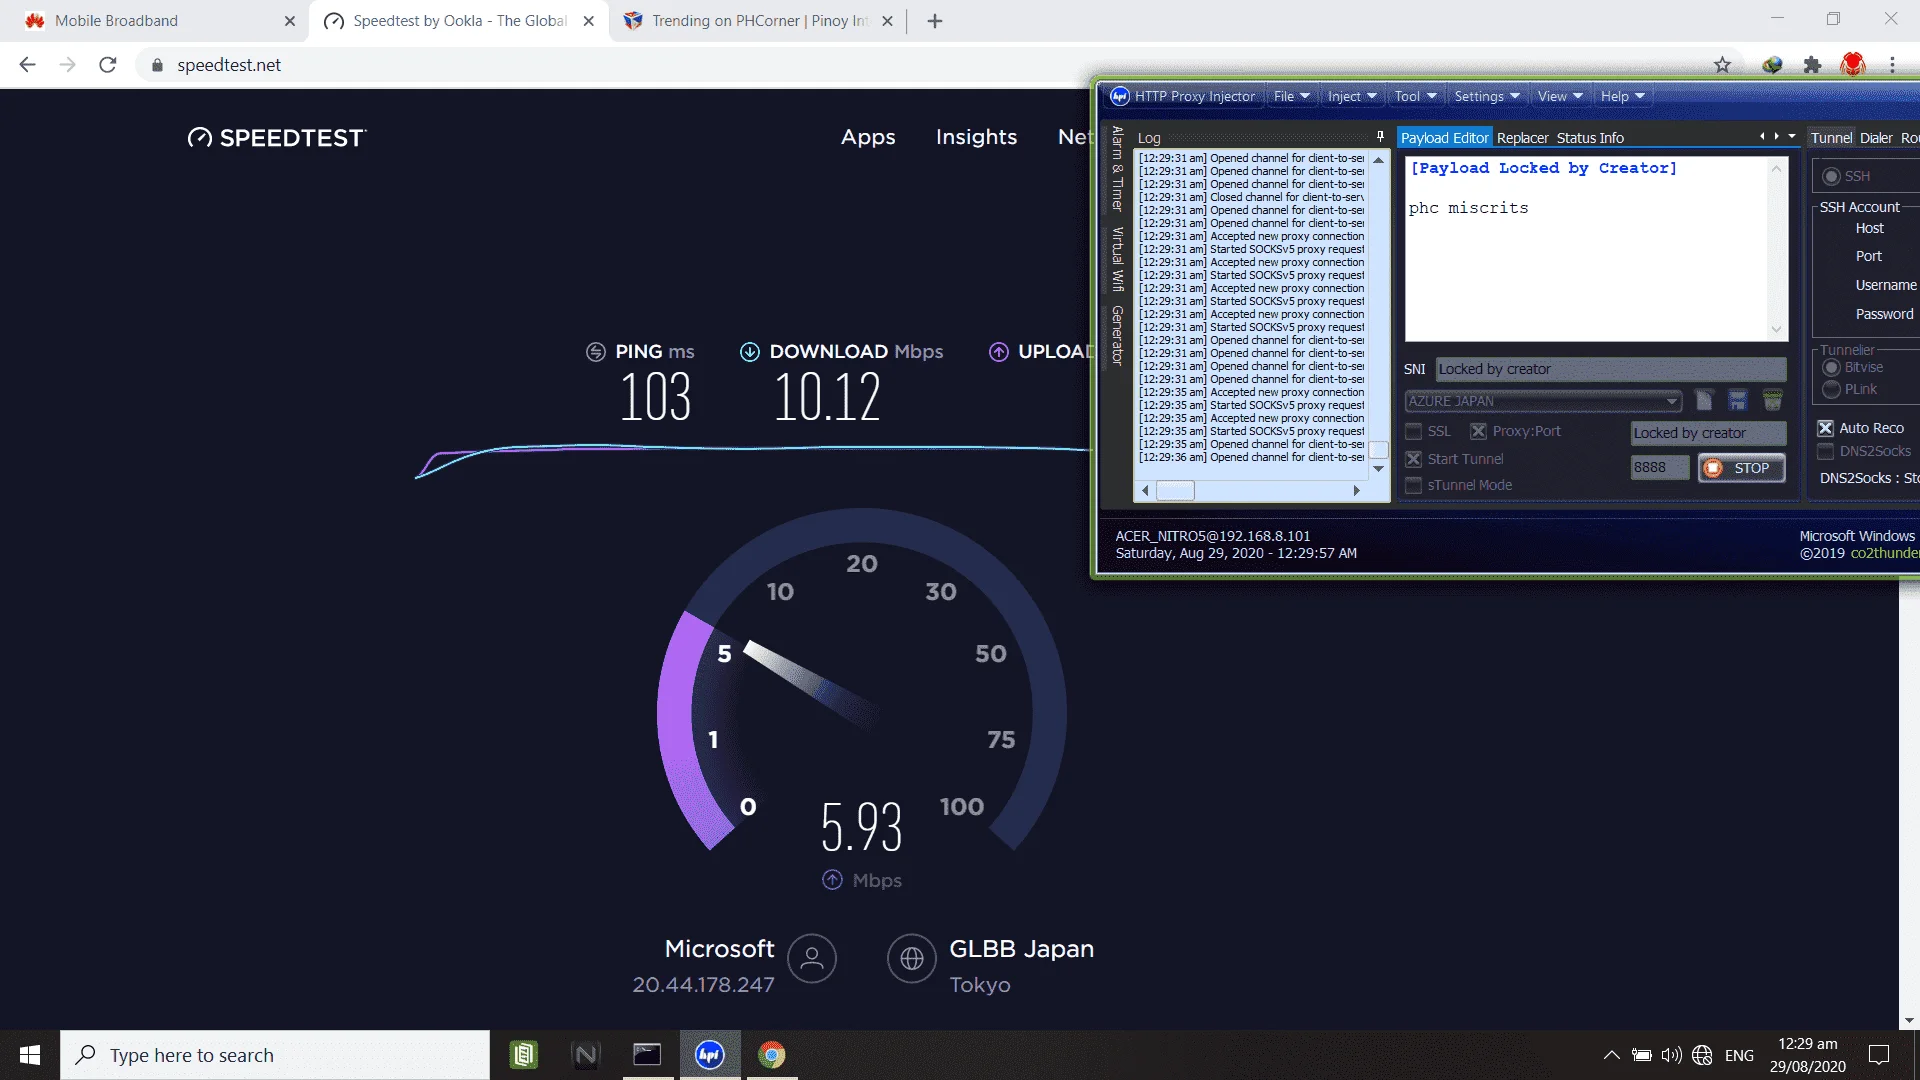The image size is (1920, 1080).
Task: Click the new config file icon
Action: (1704, 401)
